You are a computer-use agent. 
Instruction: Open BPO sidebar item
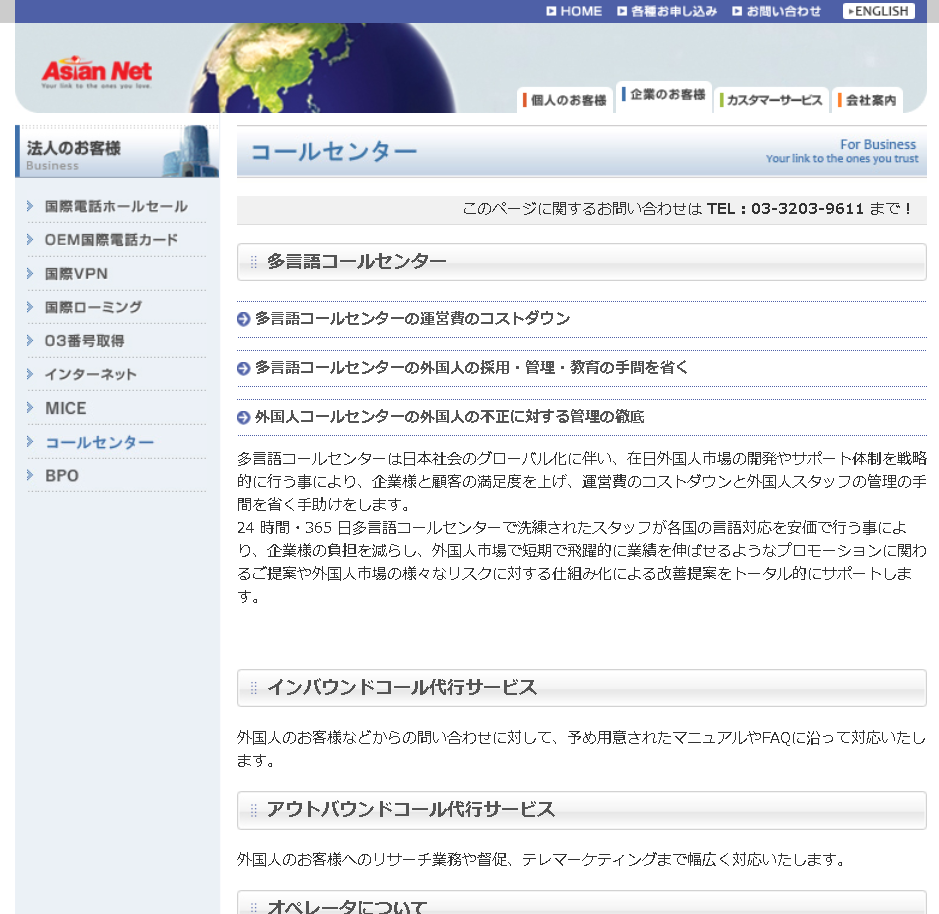62,476
